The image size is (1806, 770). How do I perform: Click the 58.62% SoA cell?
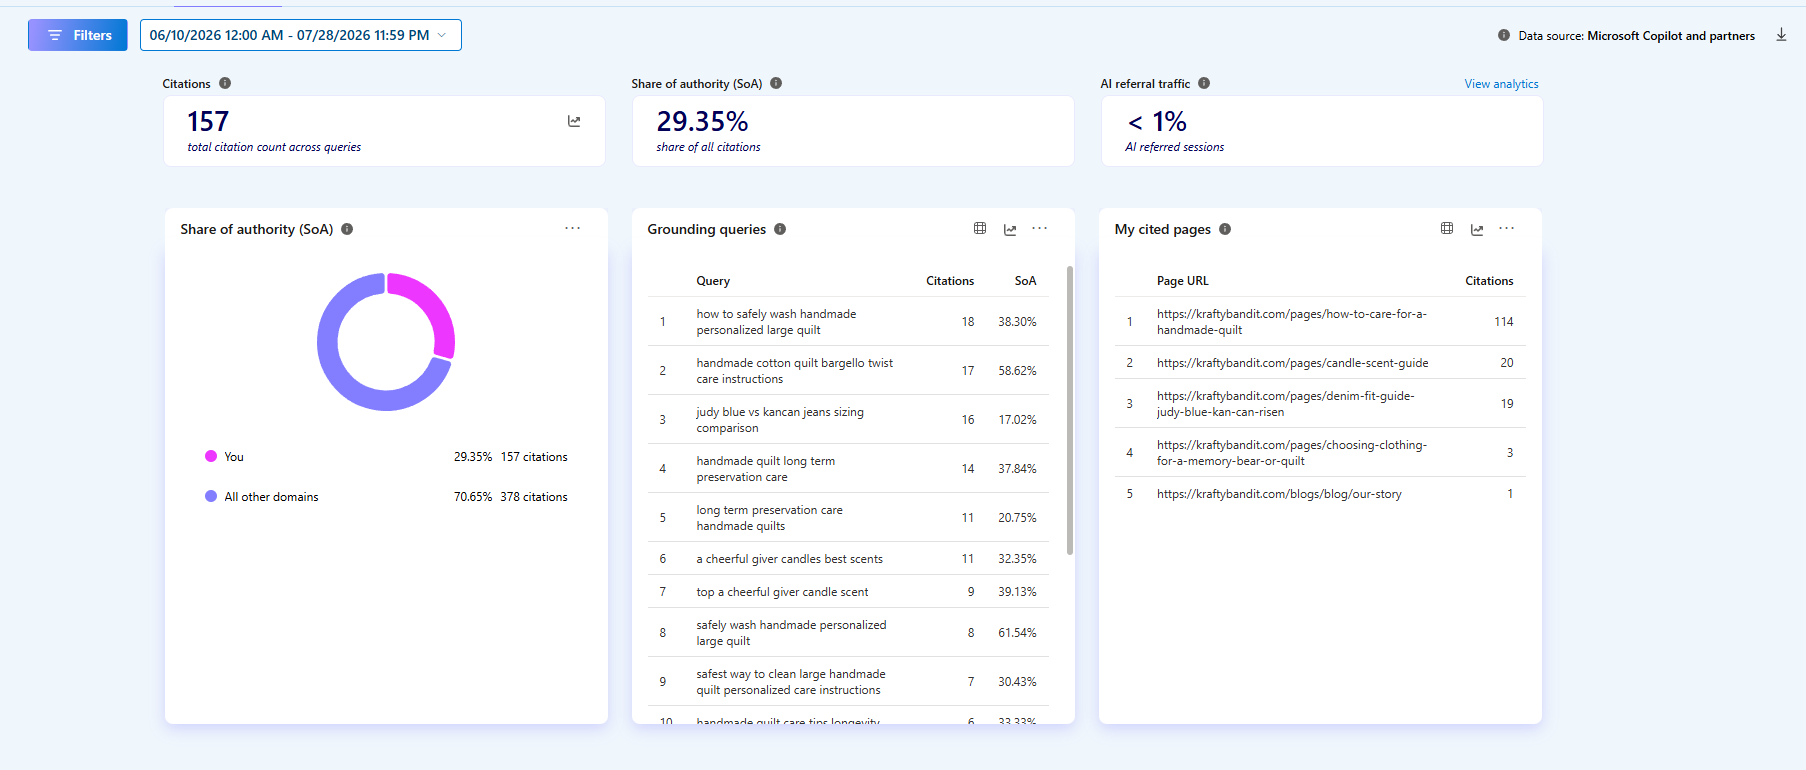(1017, 371)
